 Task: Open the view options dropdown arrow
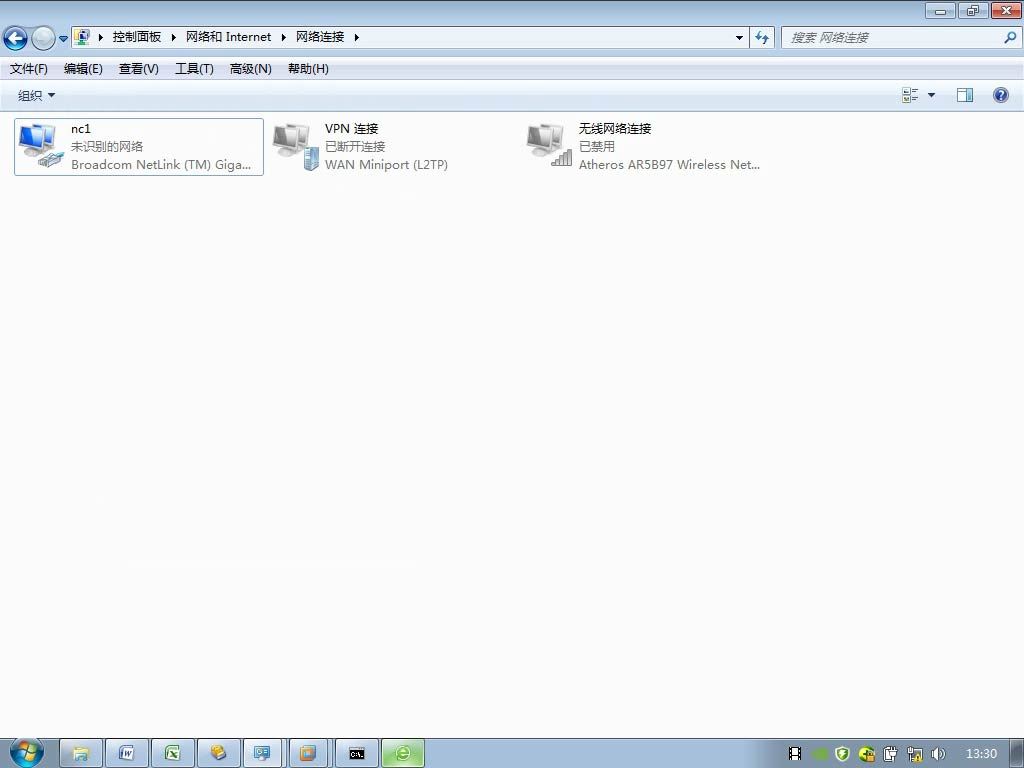(x=931, y=95)
